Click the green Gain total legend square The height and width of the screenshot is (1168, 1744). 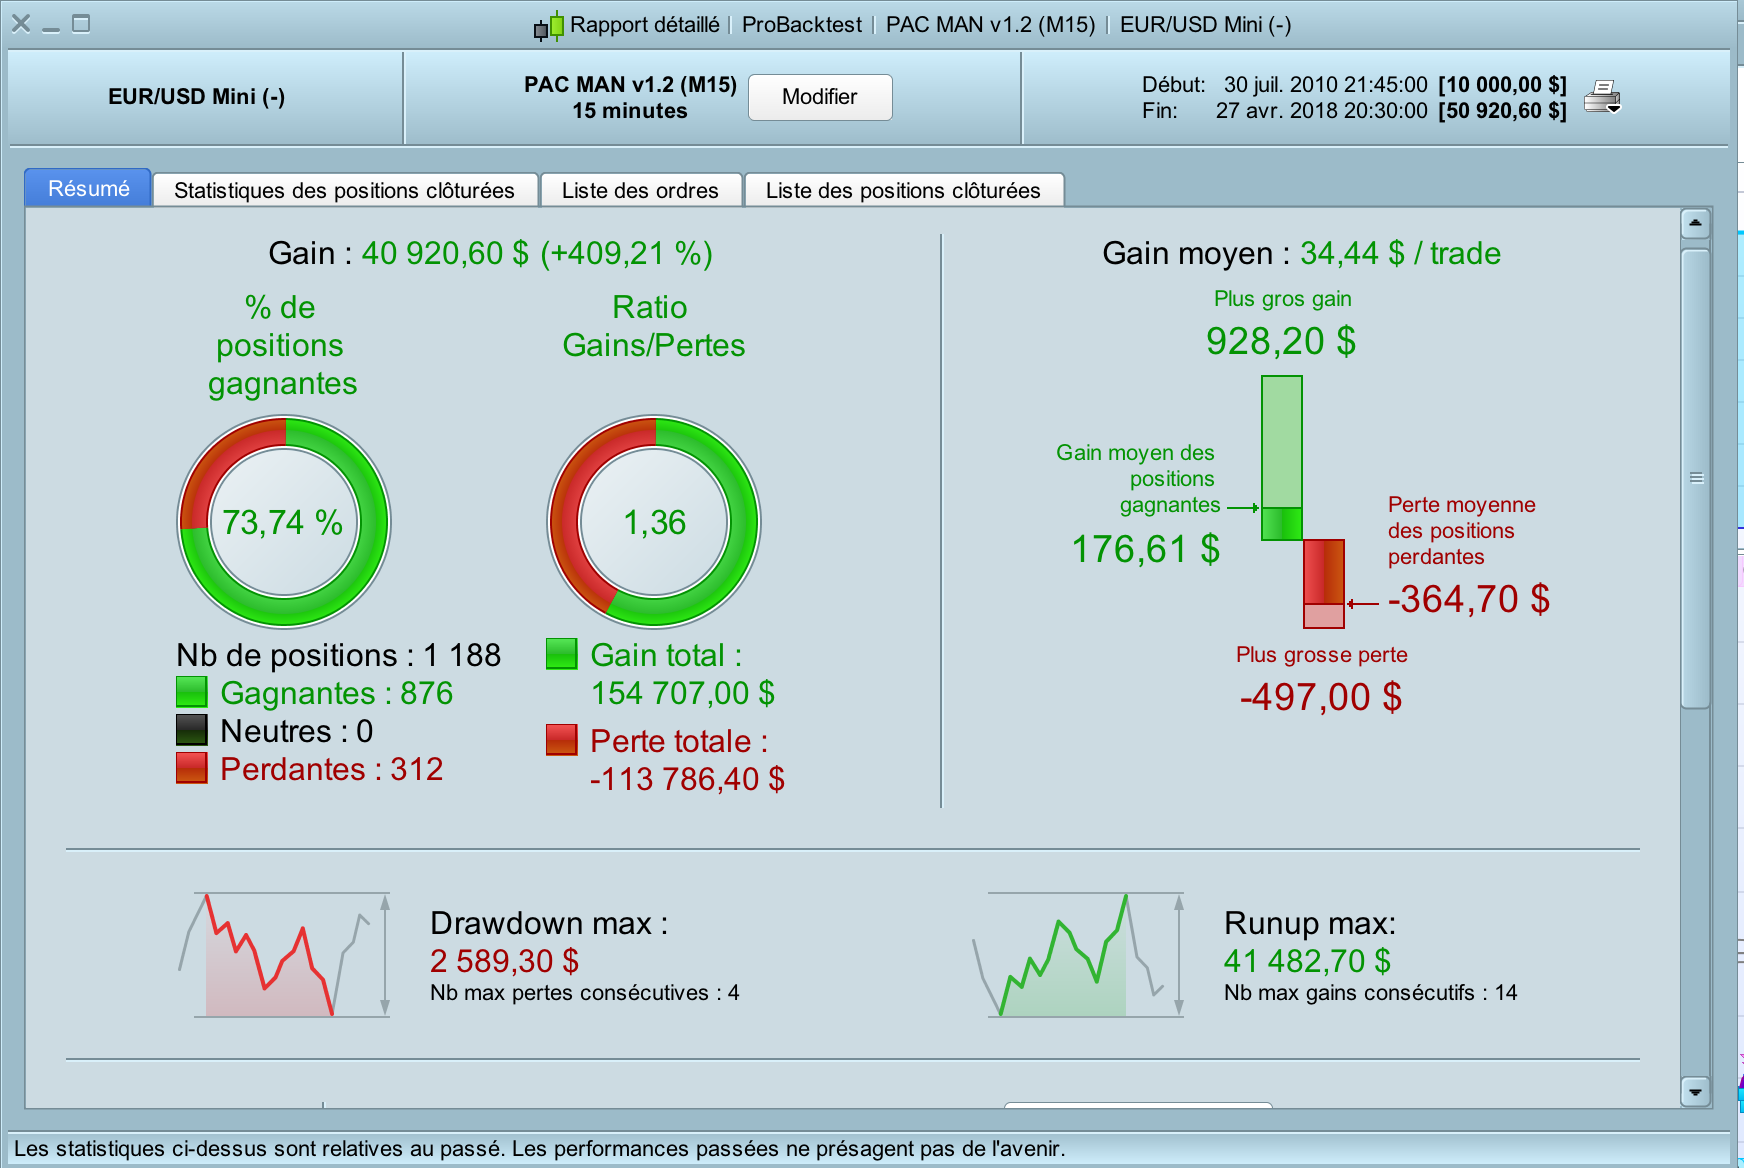tap(562, 654)
